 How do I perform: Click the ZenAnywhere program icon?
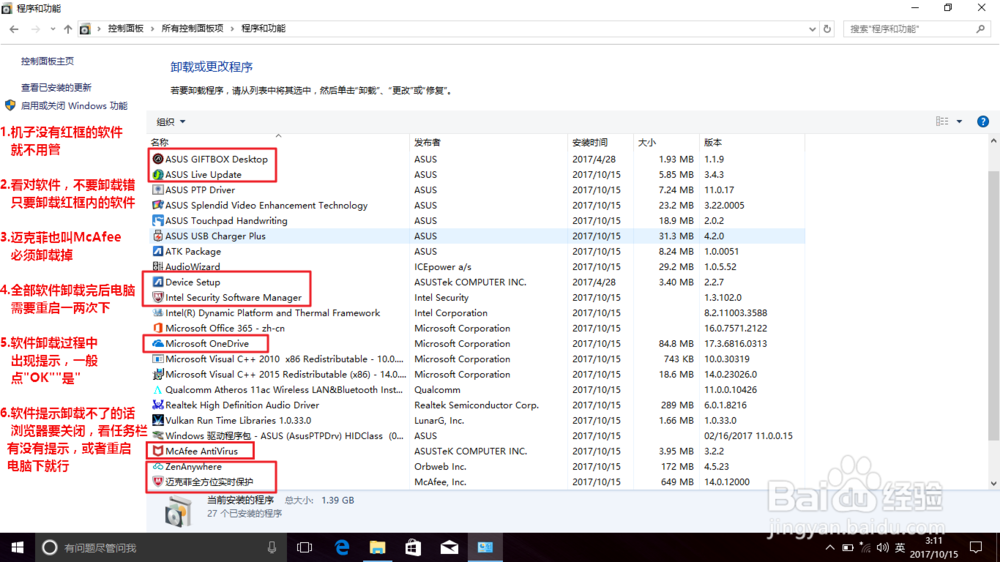point(158,466)
